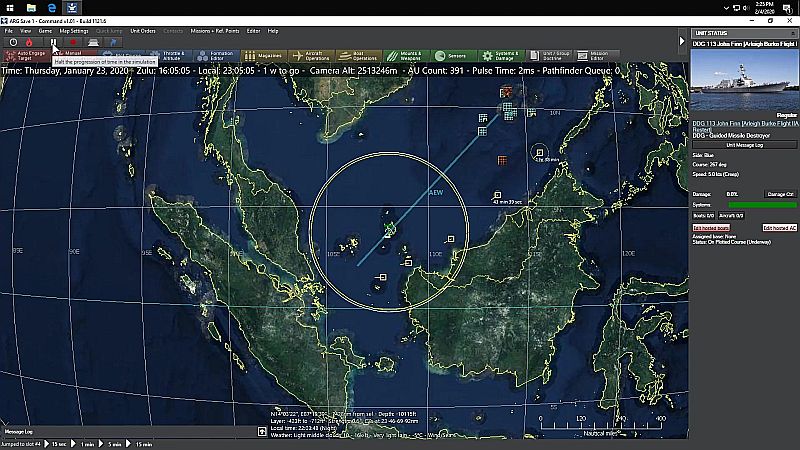The height and width of the screenshot is (450, 800).
Task: Toggle Auto Engage Target mode
Action: point(26,56)
